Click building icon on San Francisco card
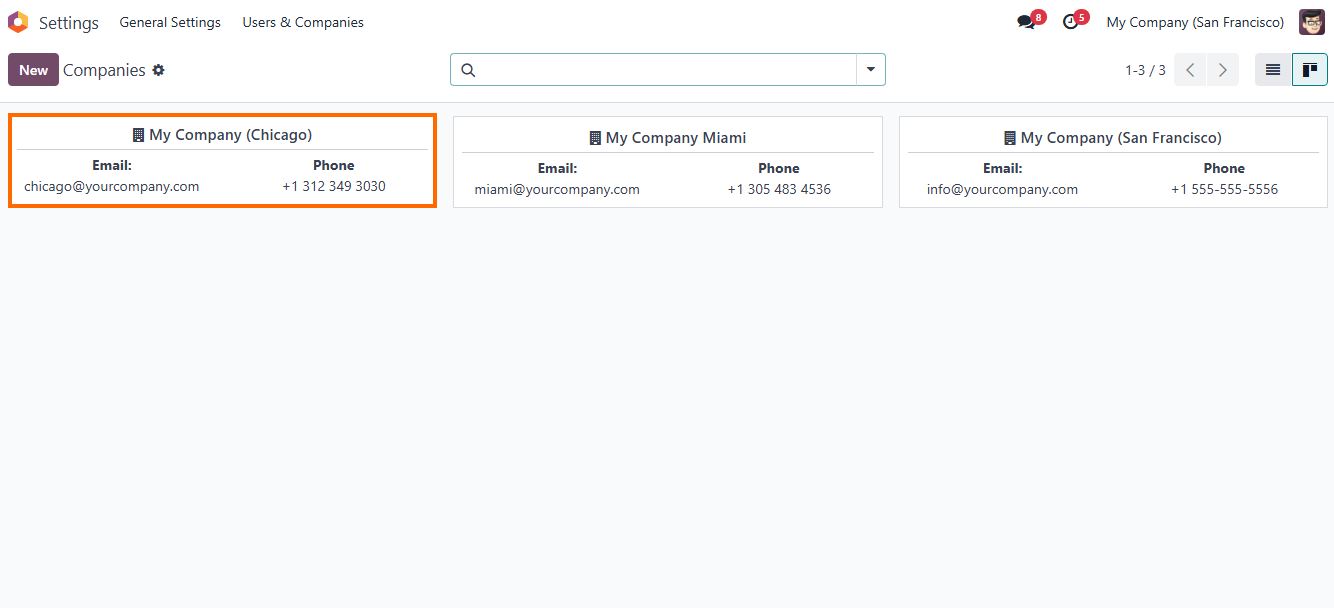The image size is (1334, 608). pos(1010,138)
